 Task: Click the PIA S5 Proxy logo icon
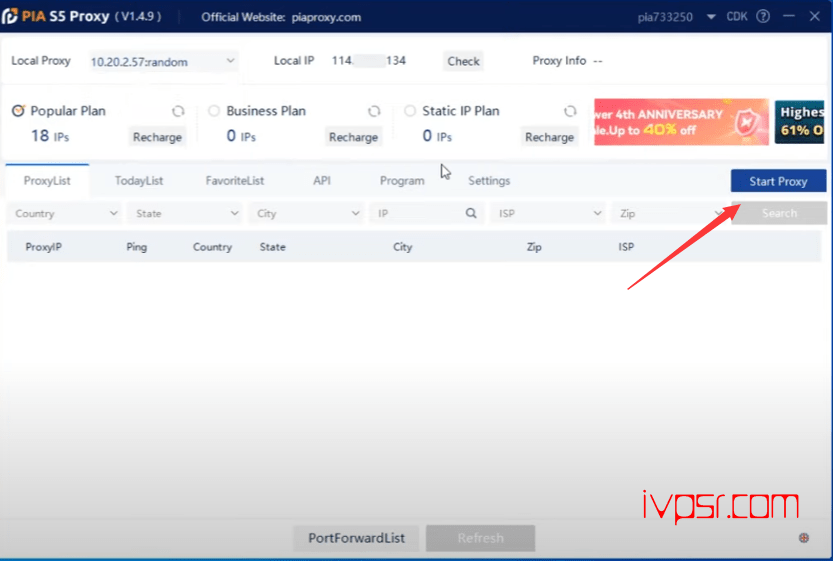tap(9, 16)
